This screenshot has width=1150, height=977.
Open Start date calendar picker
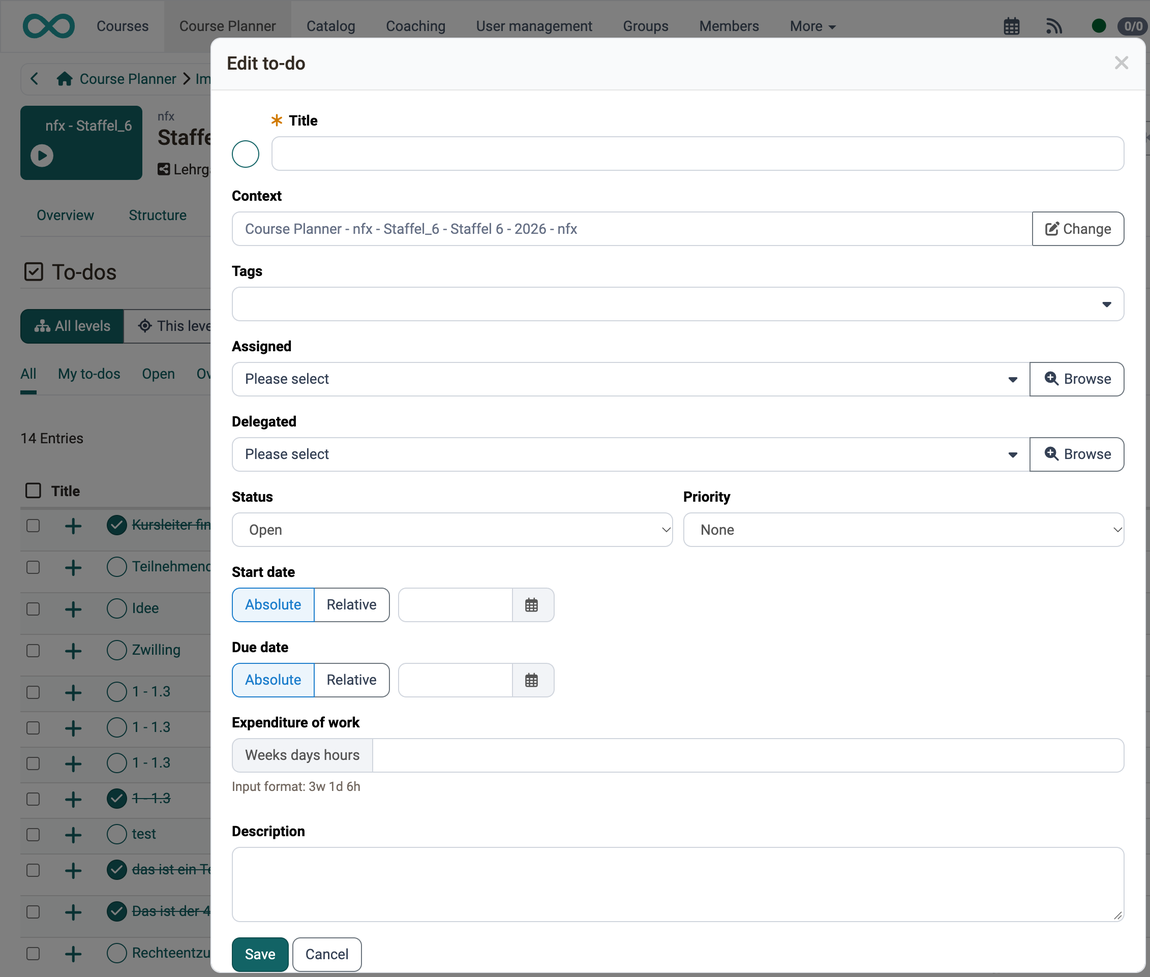pos(532,605)
